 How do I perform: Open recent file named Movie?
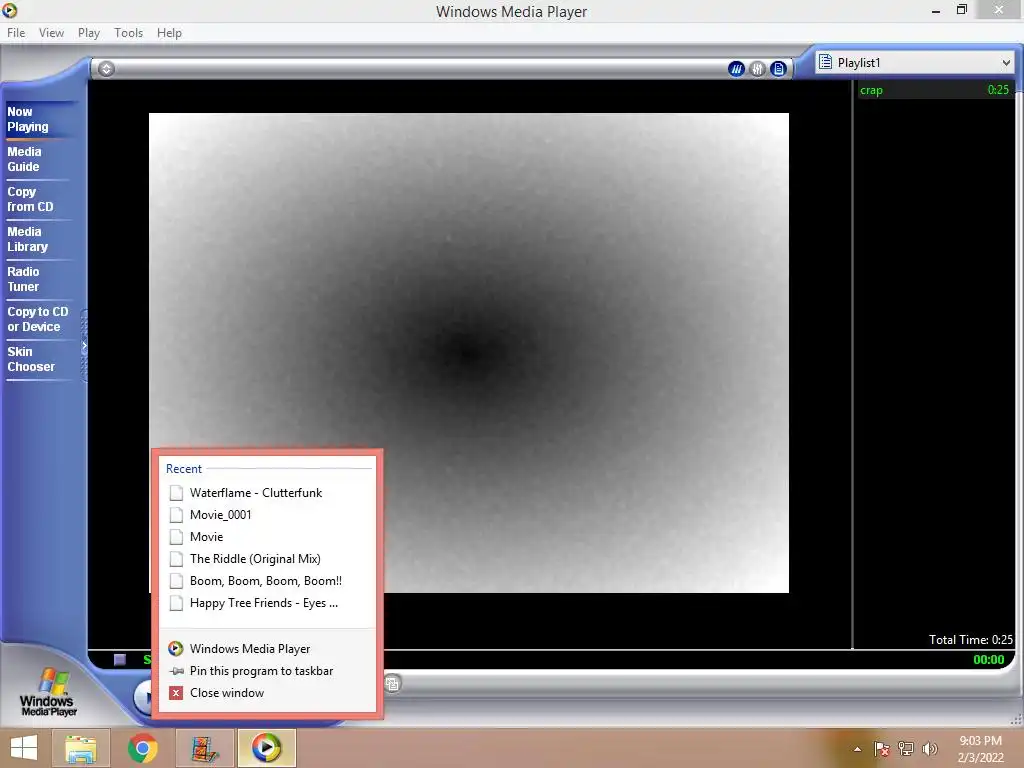(x=266, y=537)
